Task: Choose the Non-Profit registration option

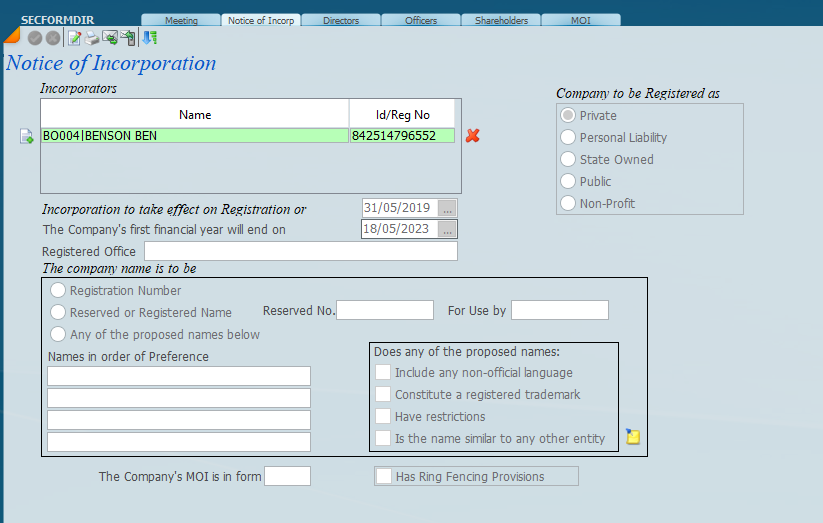Action: (568, 203)
